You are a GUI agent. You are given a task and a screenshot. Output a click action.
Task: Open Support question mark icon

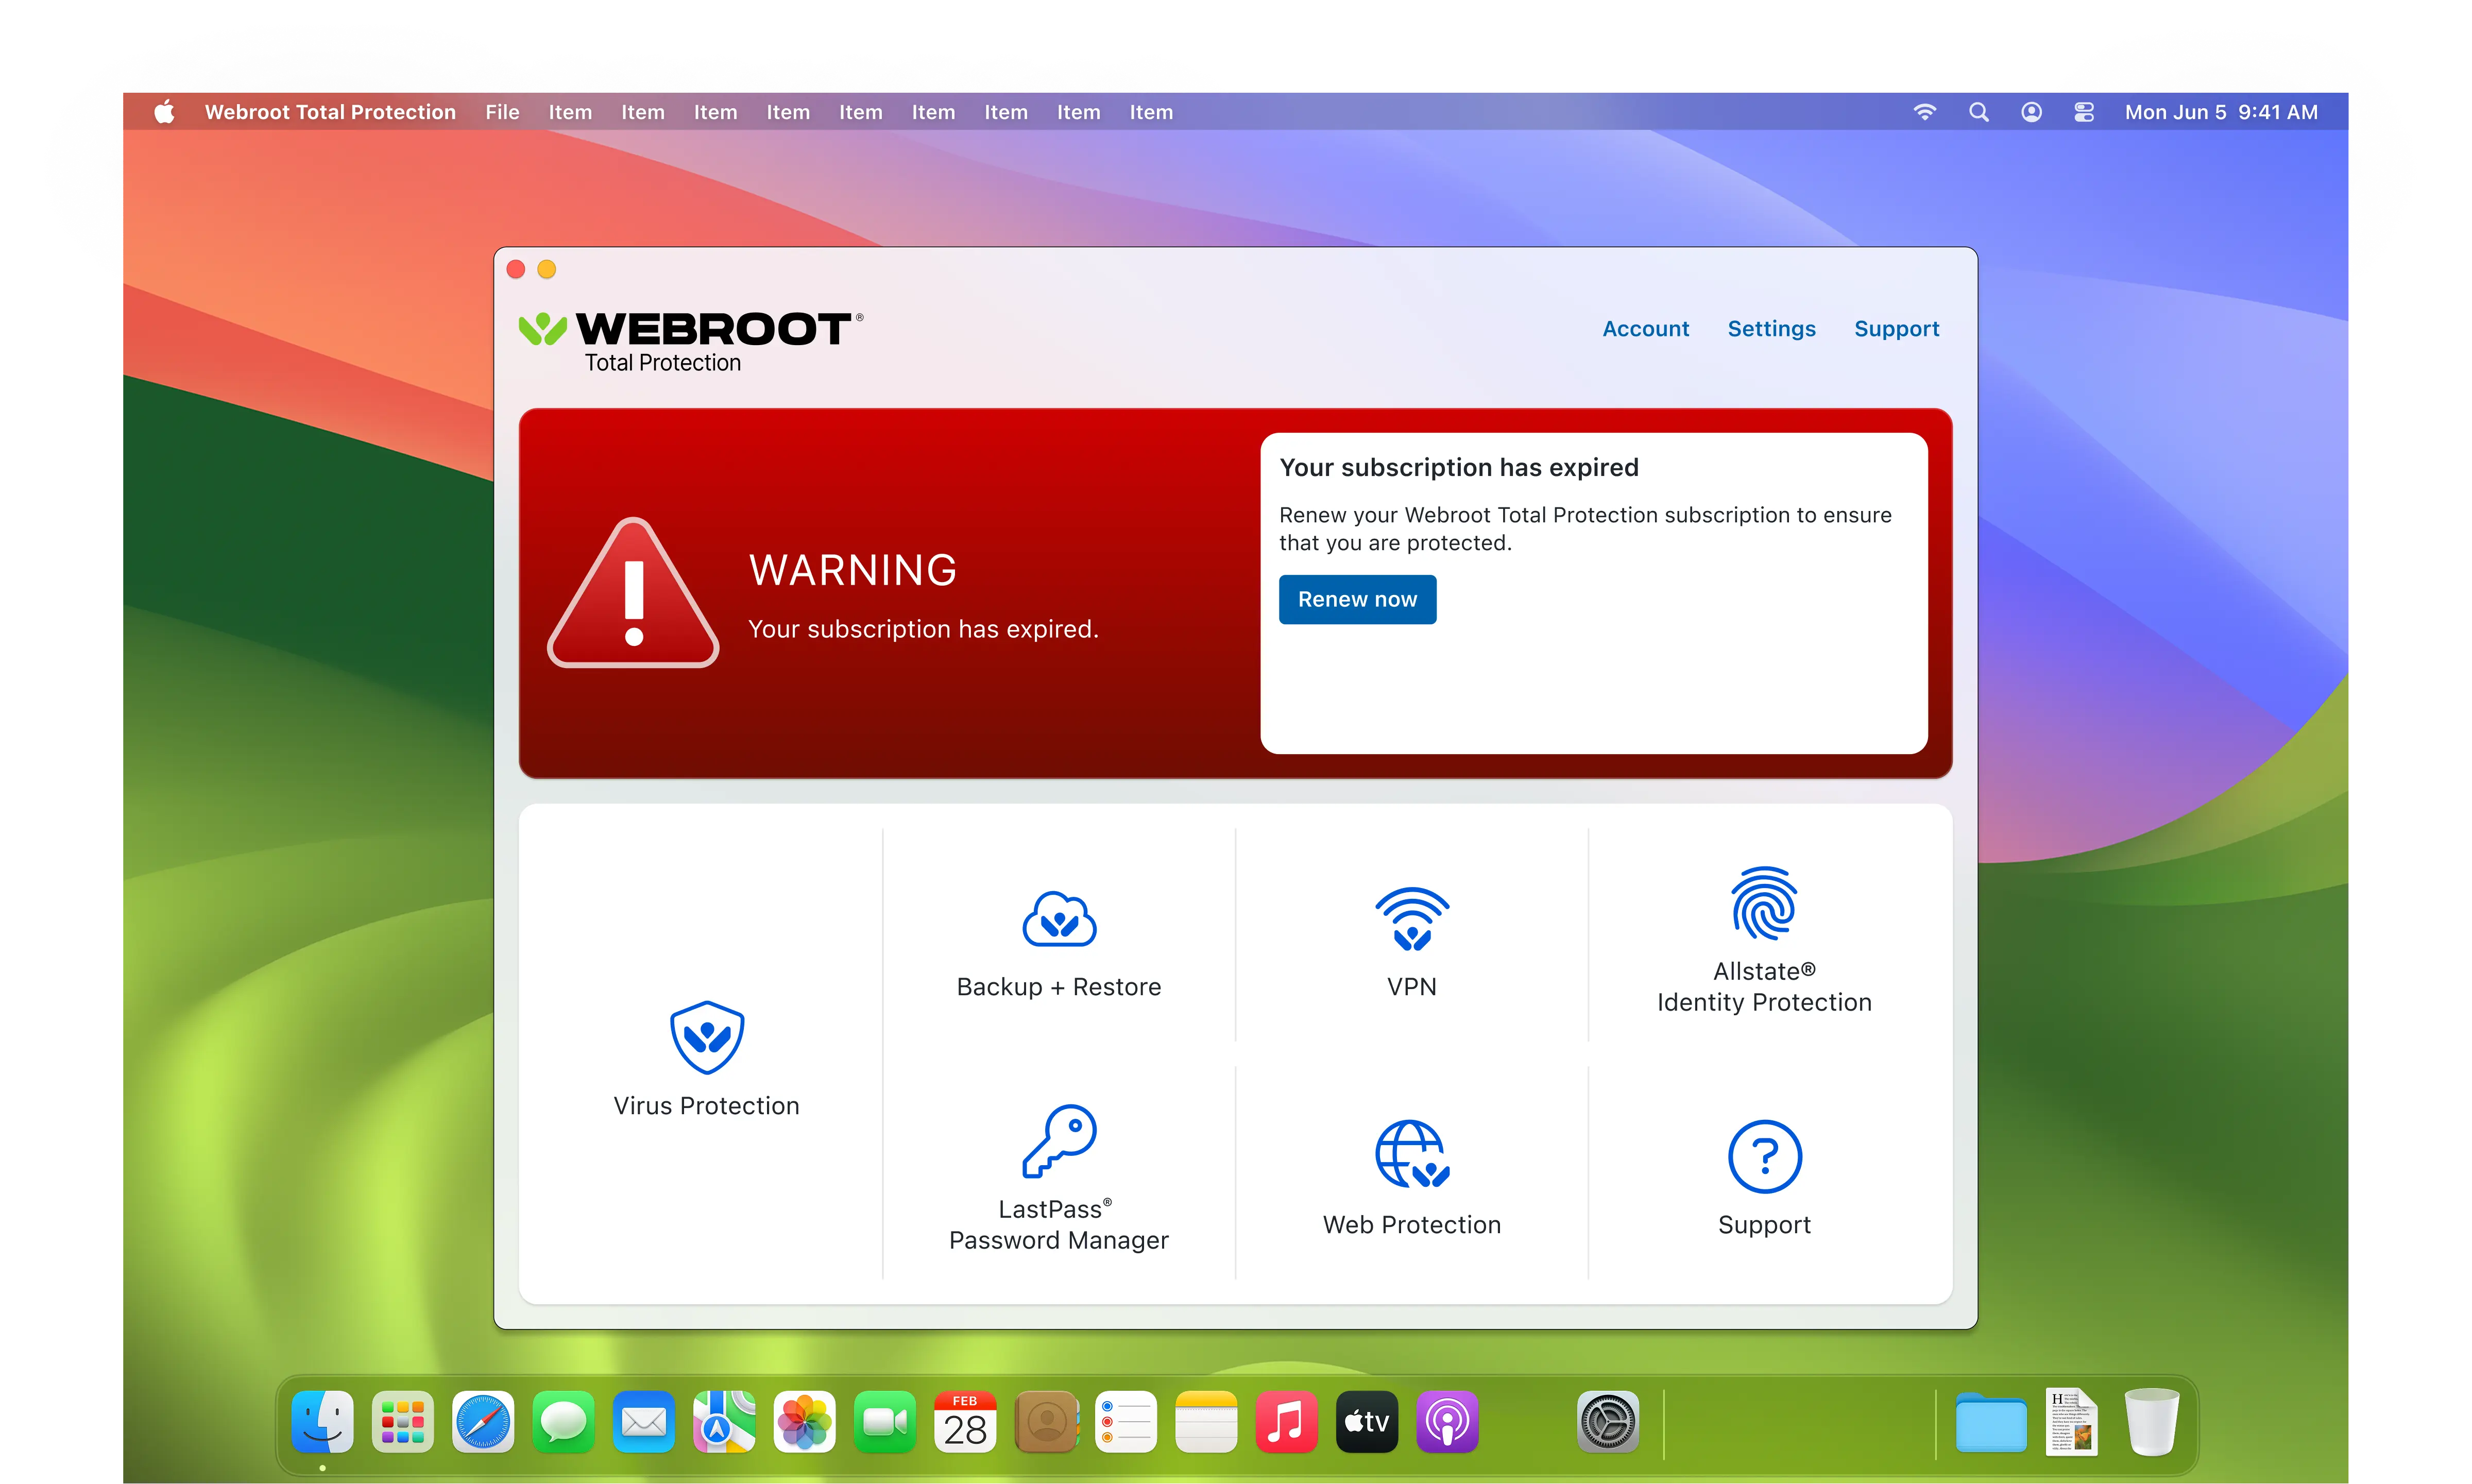pyautogui.click(x=1764, y=1156)
